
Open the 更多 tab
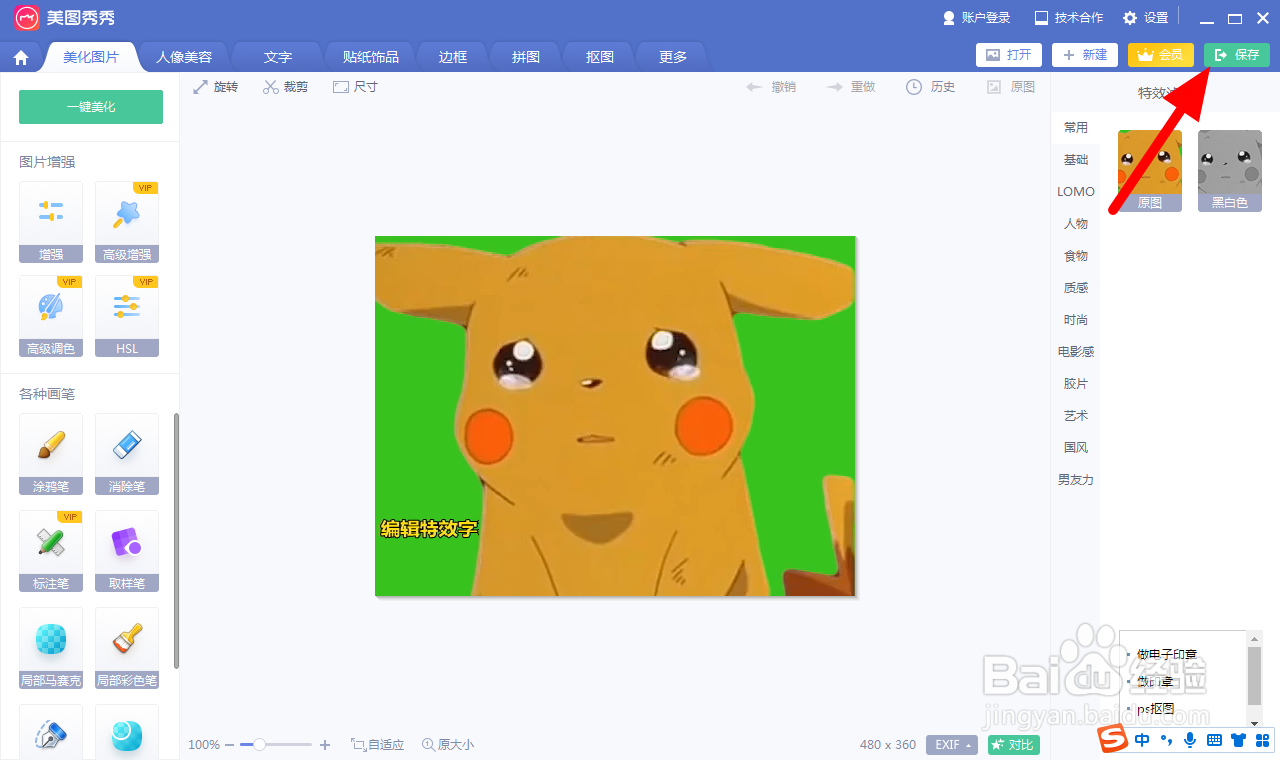tap(673, 57)
